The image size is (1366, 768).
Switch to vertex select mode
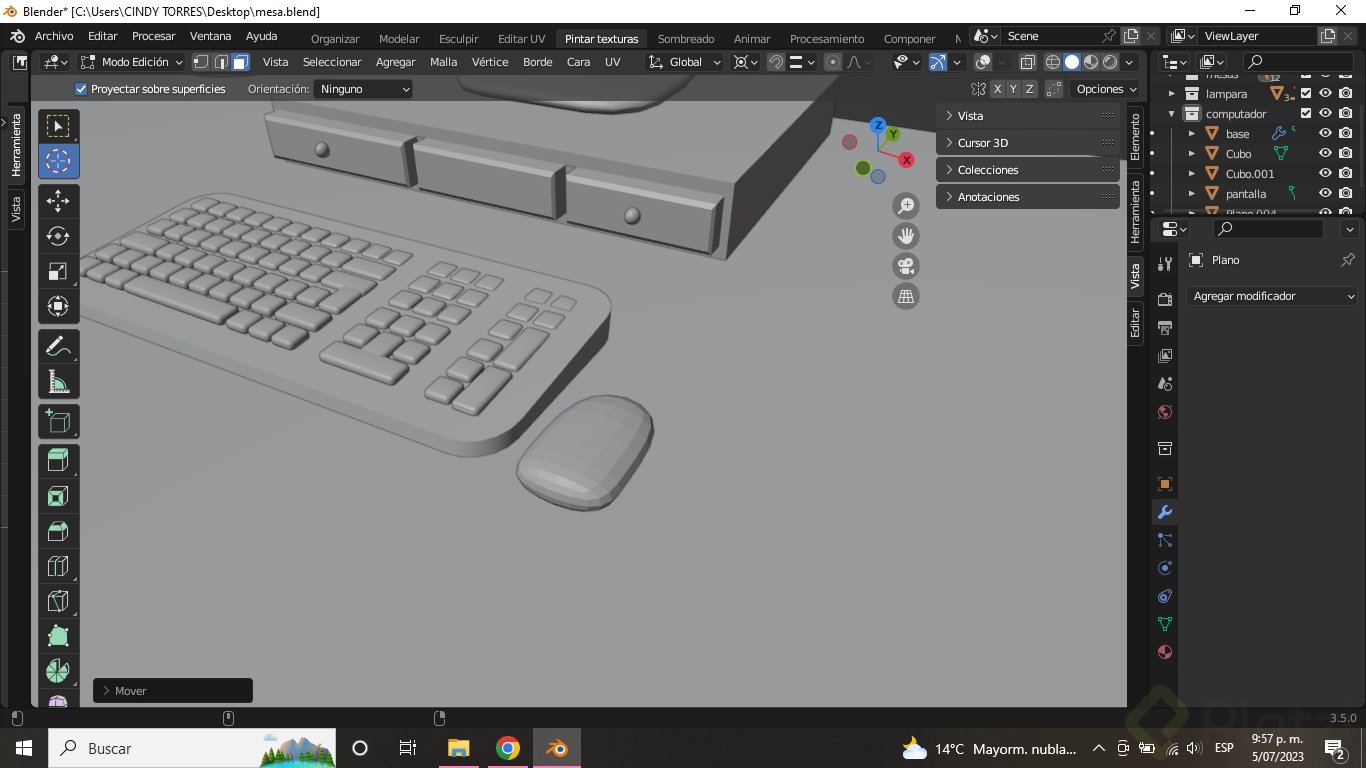click(x=201, y=62)
